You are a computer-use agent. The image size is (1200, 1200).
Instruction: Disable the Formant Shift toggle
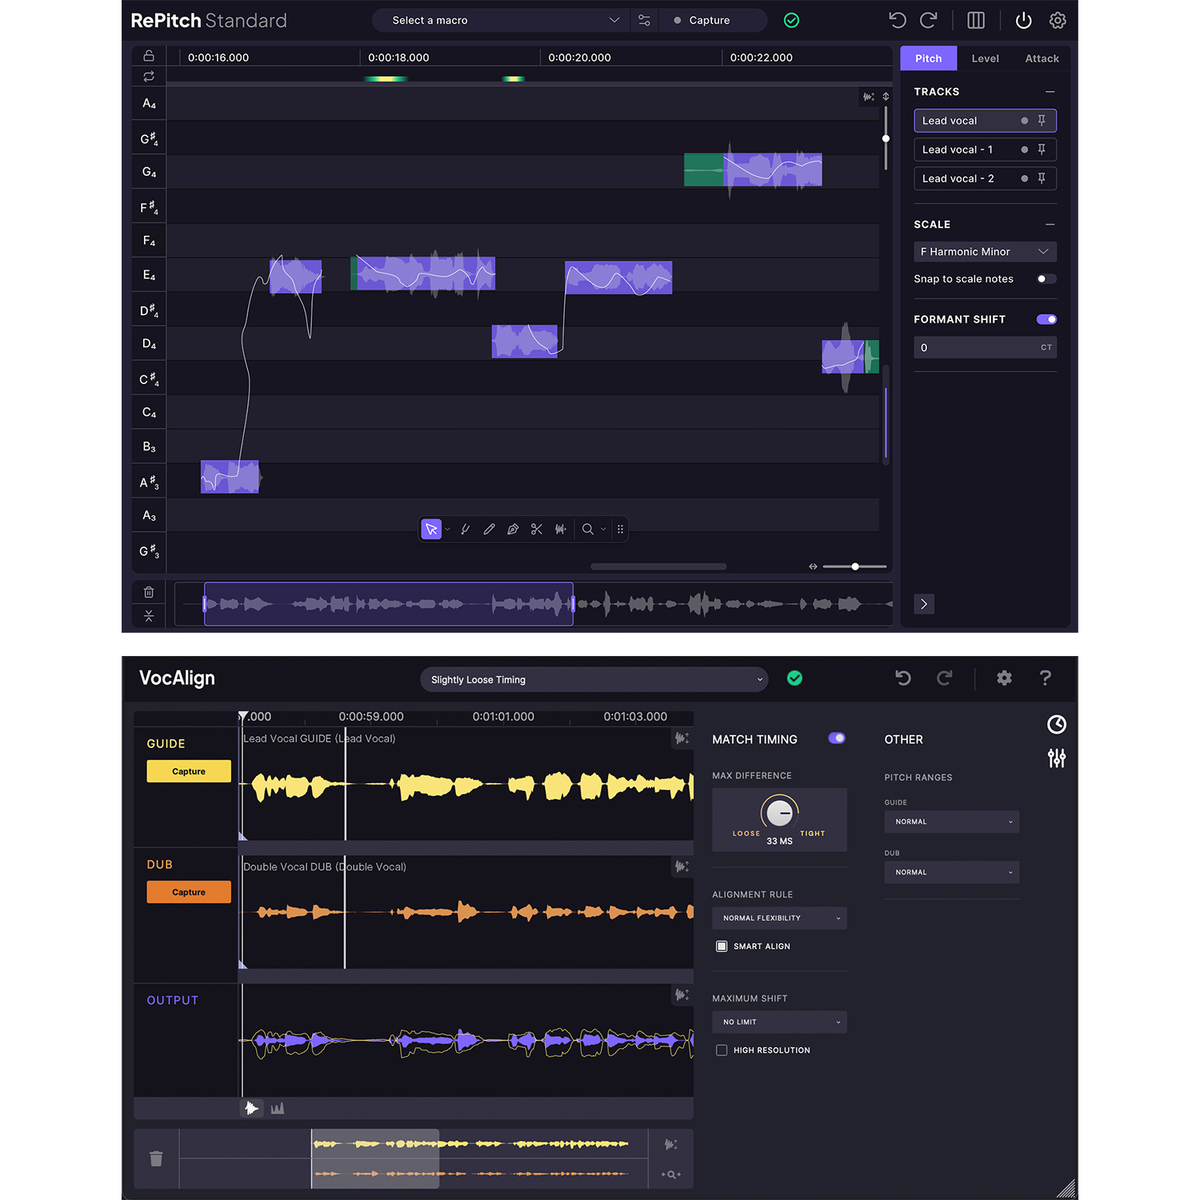[1046, 319]
